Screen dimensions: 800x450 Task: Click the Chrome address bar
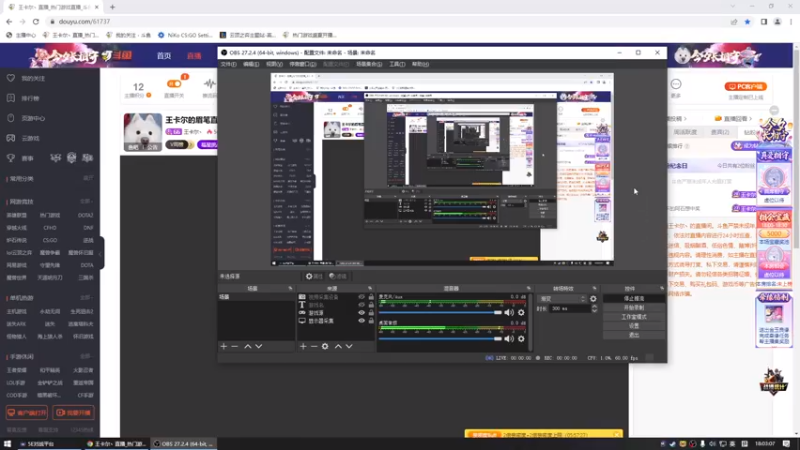pyautogui.click(x=388, y=21)
